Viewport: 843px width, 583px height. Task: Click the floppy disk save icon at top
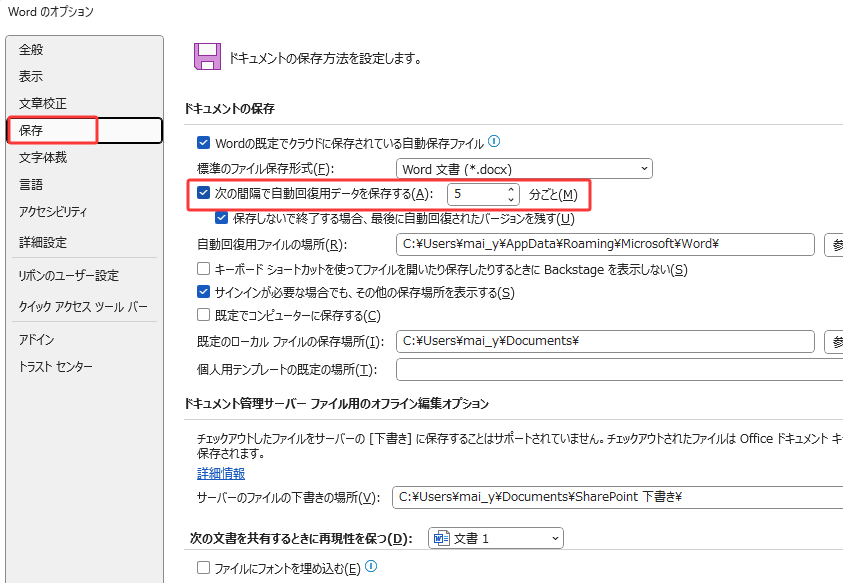[206, 56]
